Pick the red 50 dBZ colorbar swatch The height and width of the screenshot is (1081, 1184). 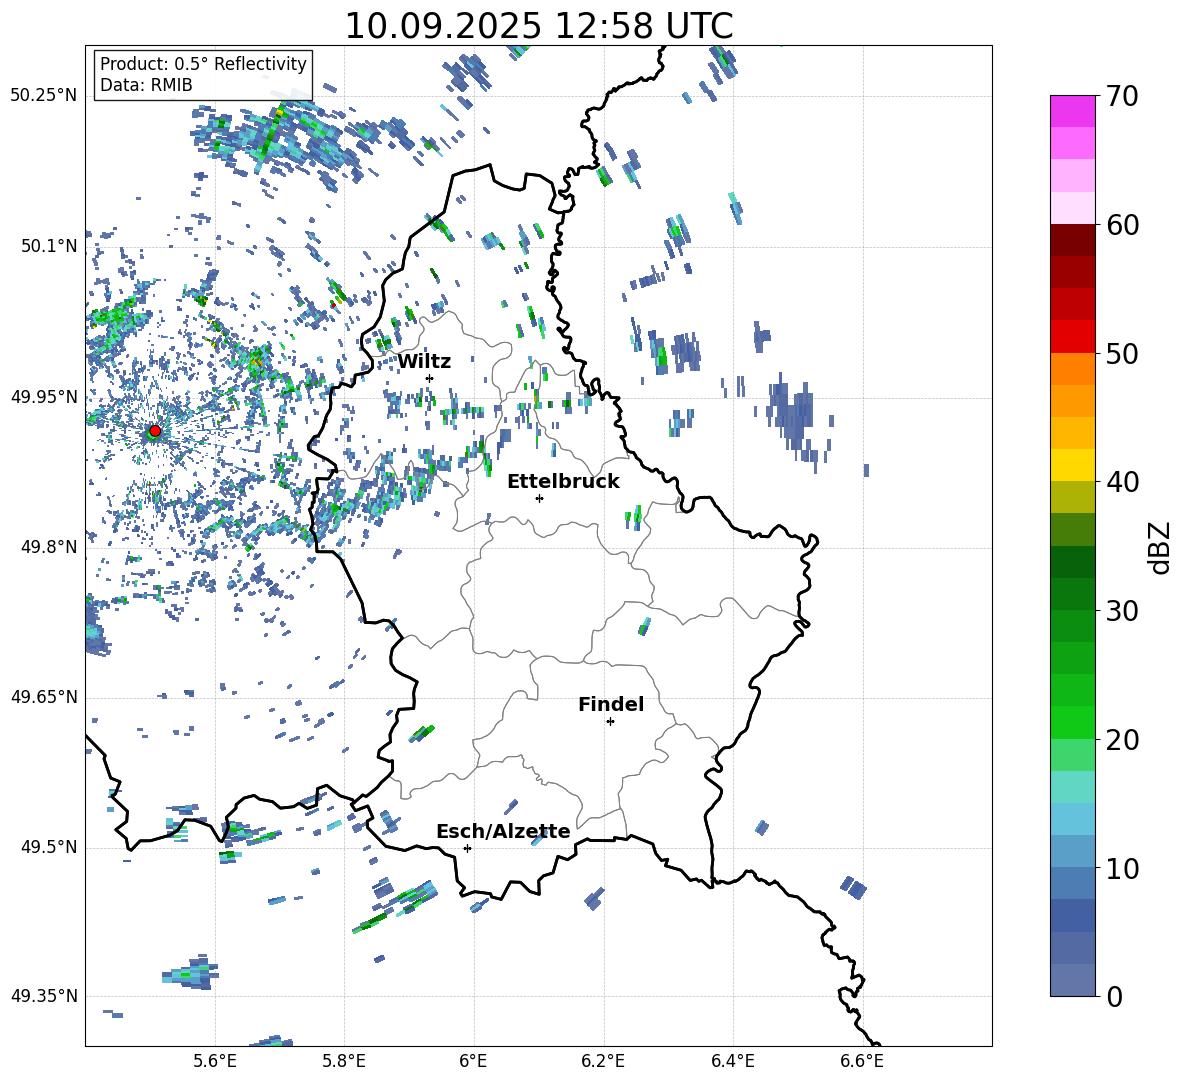(x=1073, y=337)
